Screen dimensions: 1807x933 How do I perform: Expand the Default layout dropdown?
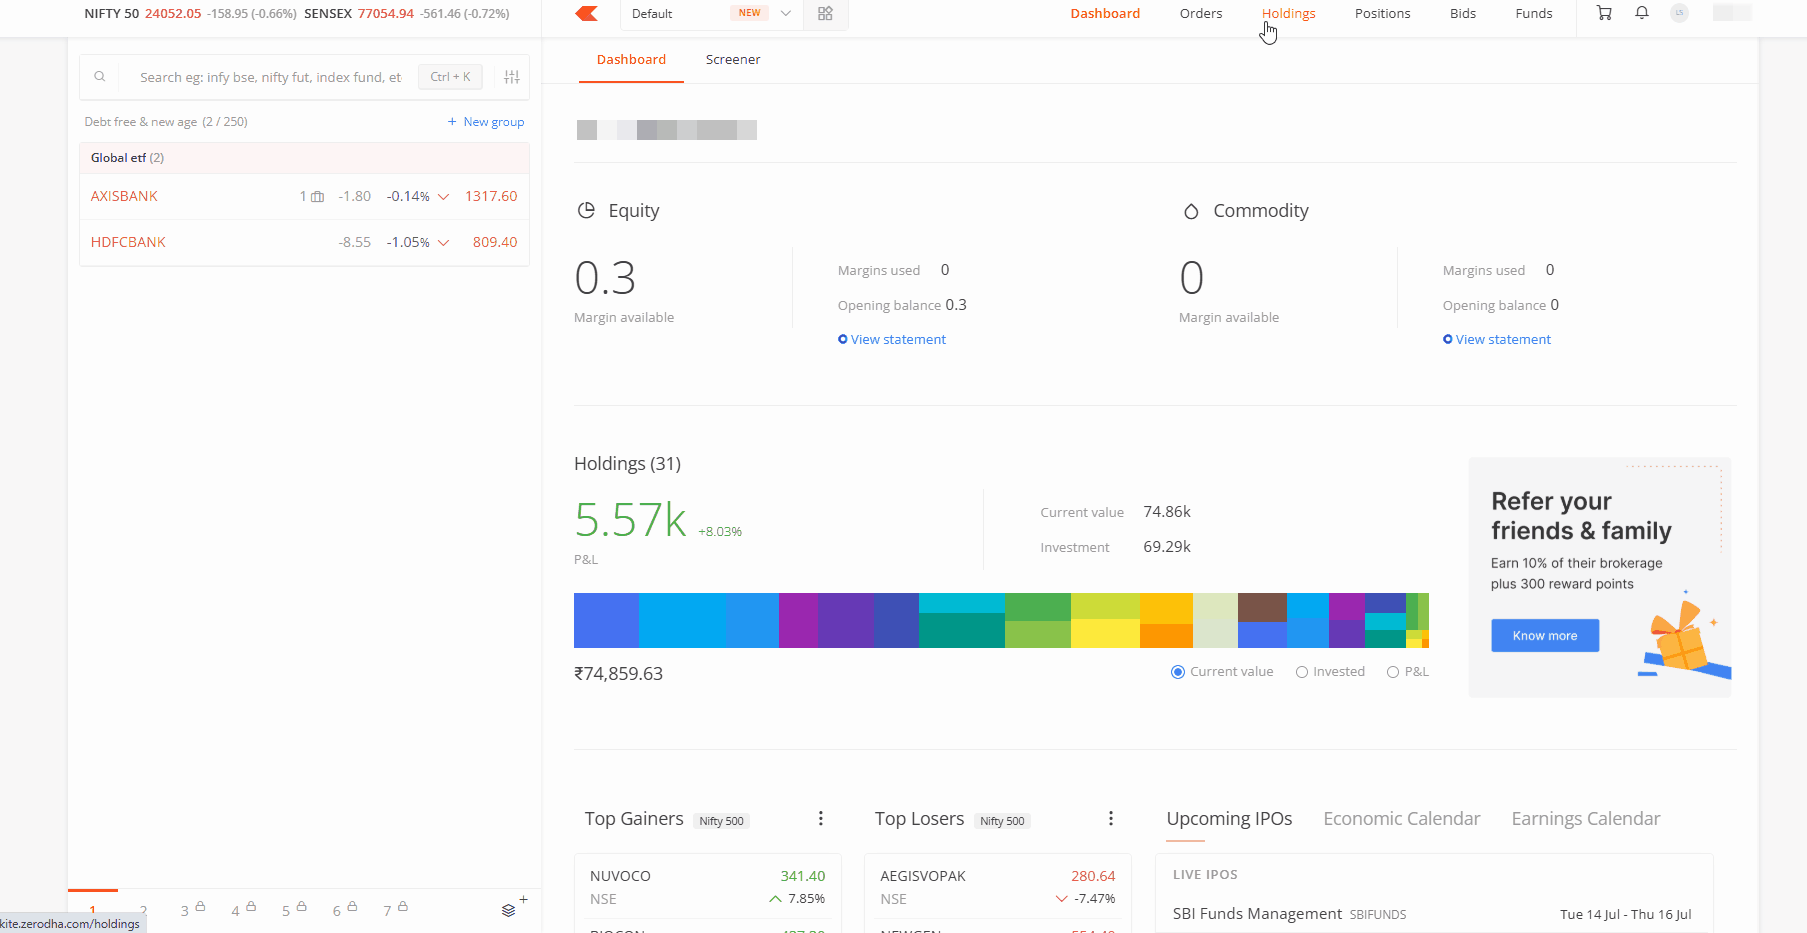pyautogui.click(x=786, y=13)
